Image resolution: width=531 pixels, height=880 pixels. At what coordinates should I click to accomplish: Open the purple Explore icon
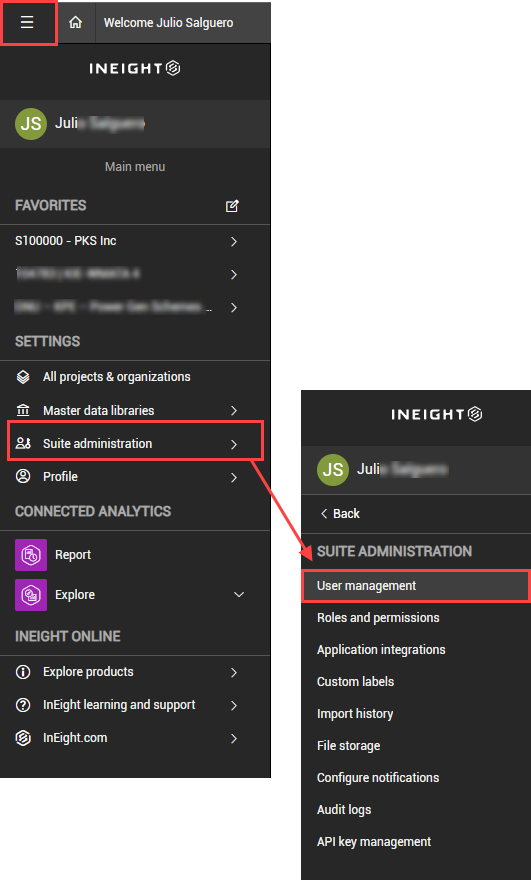click(x=31, y=595)
